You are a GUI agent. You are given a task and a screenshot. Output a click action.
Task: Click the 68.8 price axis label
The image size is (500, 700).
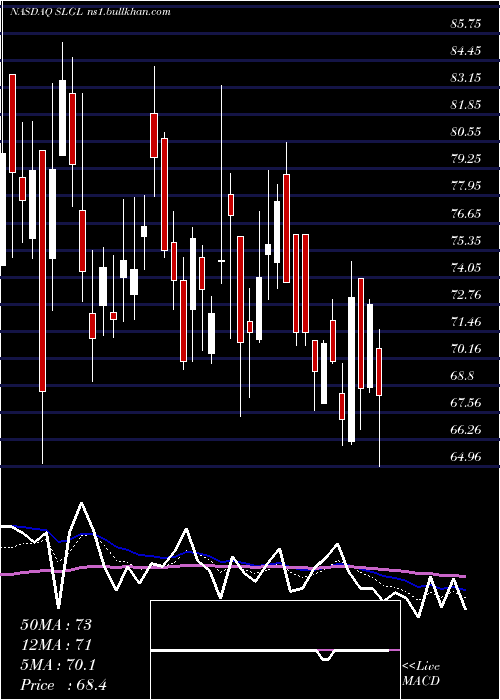click(x=462, y=376)
